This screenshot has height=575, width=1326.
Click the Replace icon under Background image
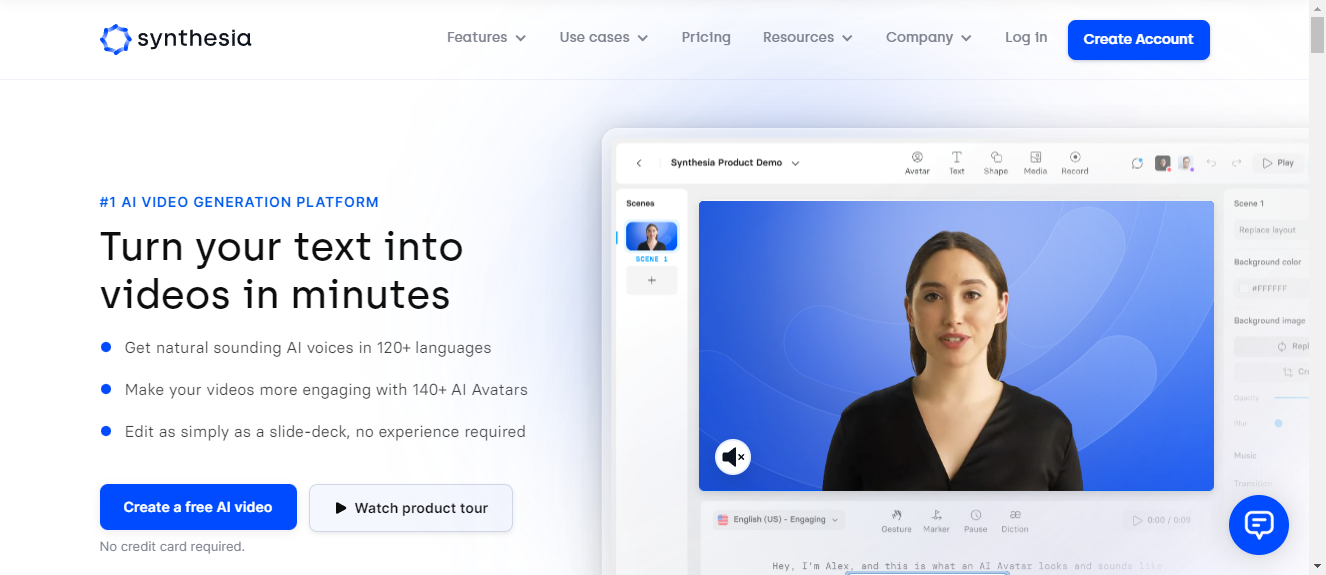pos(1282,346)
